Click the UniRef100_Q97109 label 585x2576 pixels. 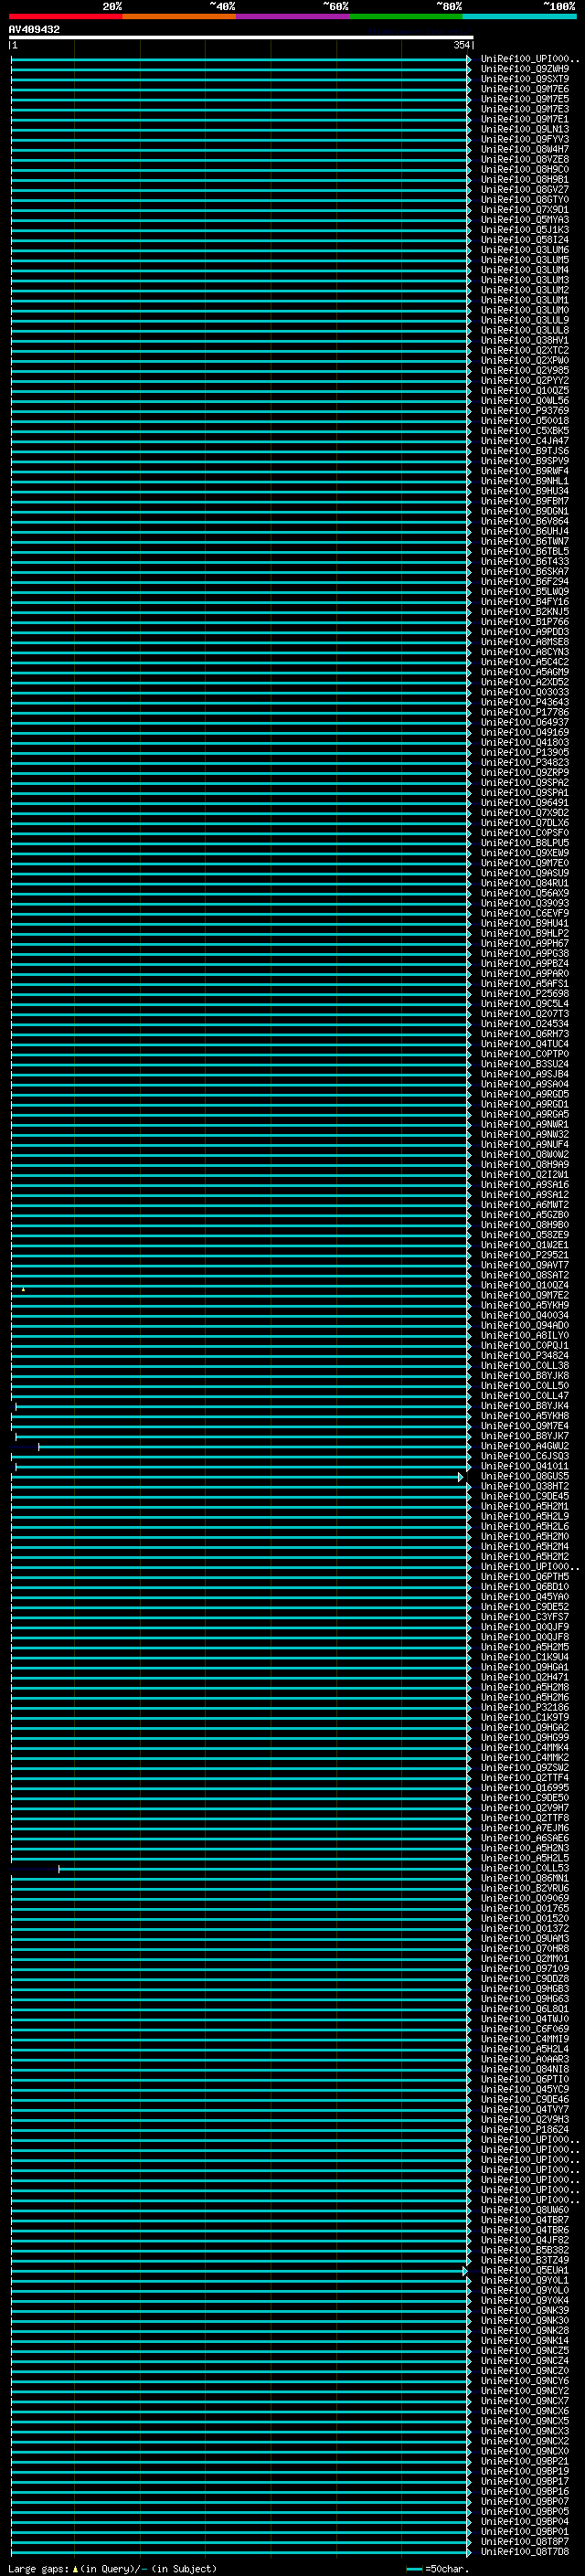pos(524,1969)
